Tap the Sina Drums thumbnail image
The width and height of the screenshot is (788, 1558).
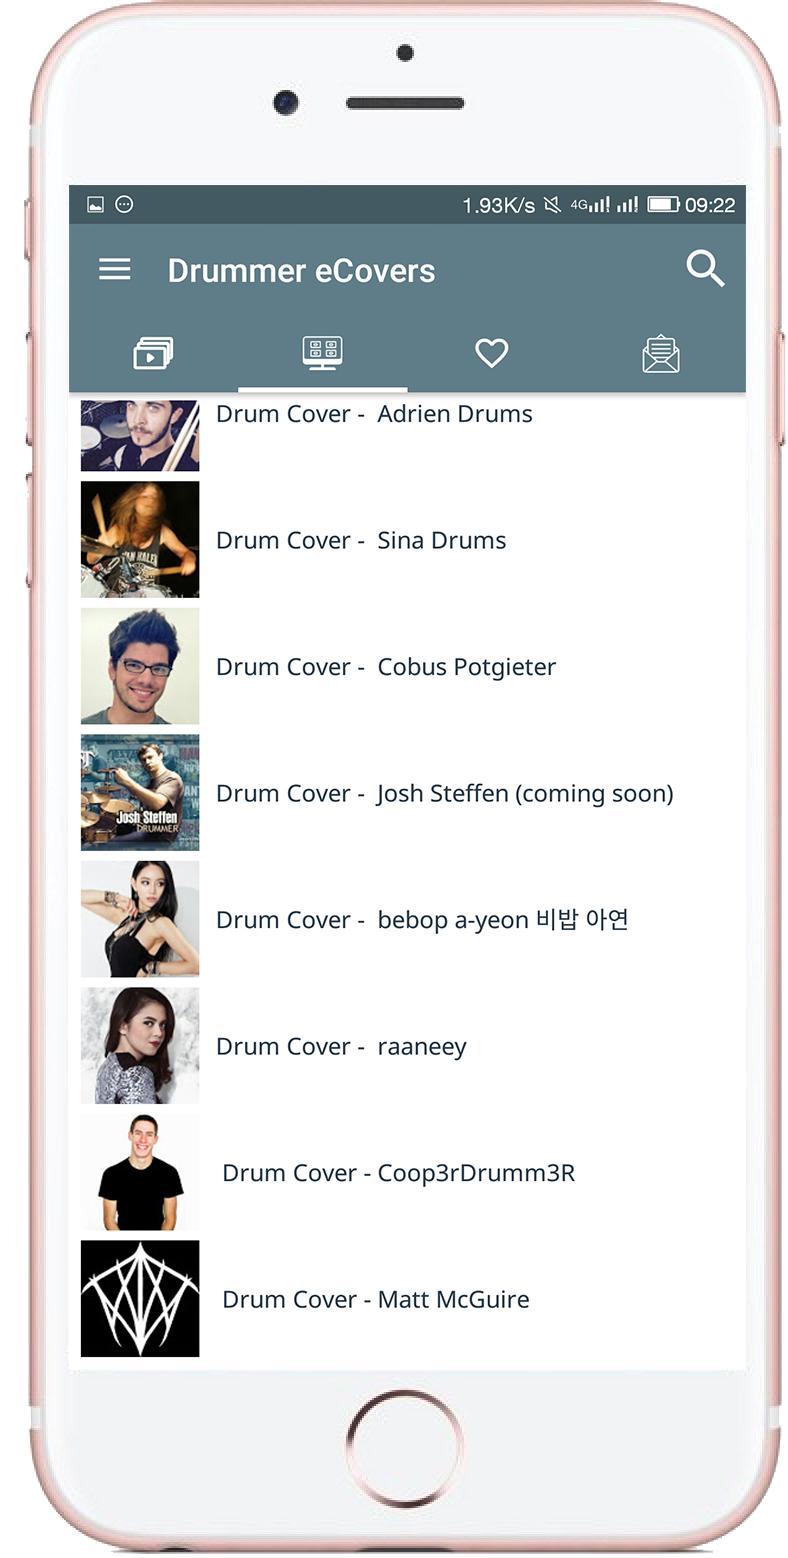click(140, 540)
